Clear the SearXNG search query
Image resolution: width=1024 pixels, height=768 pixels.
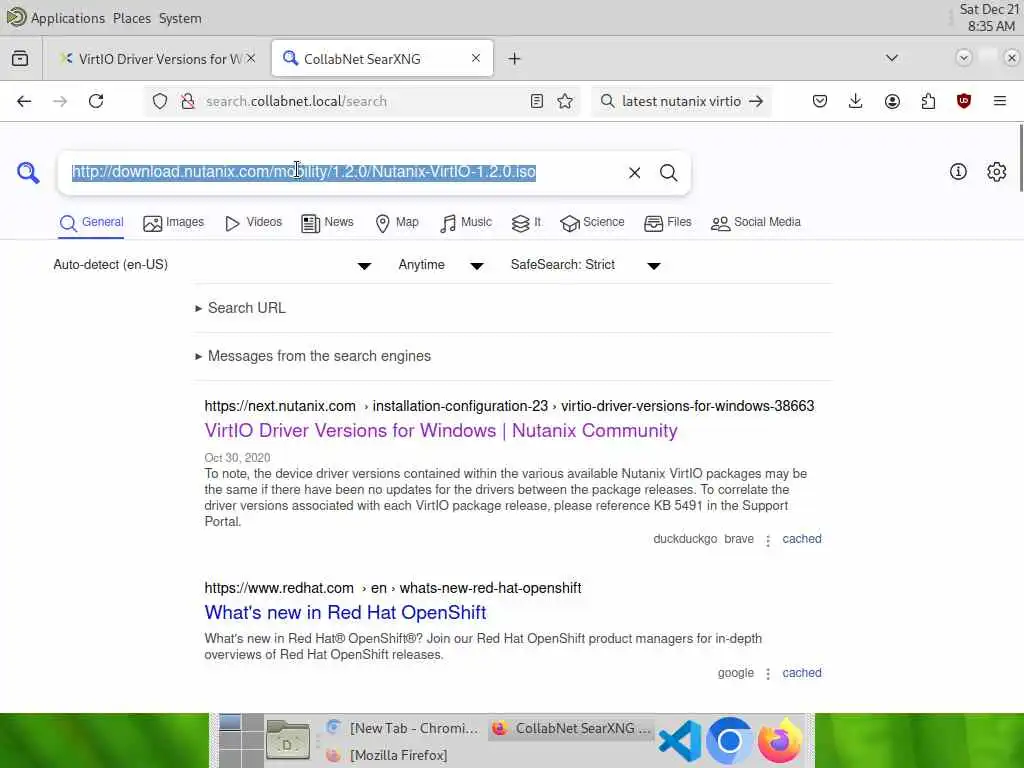[634, 172]
